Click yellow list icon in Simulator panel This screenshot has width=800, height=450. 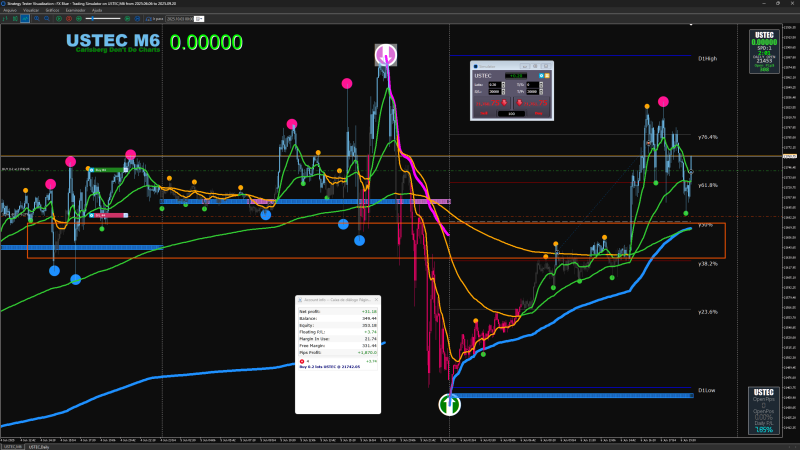(547, 76)
